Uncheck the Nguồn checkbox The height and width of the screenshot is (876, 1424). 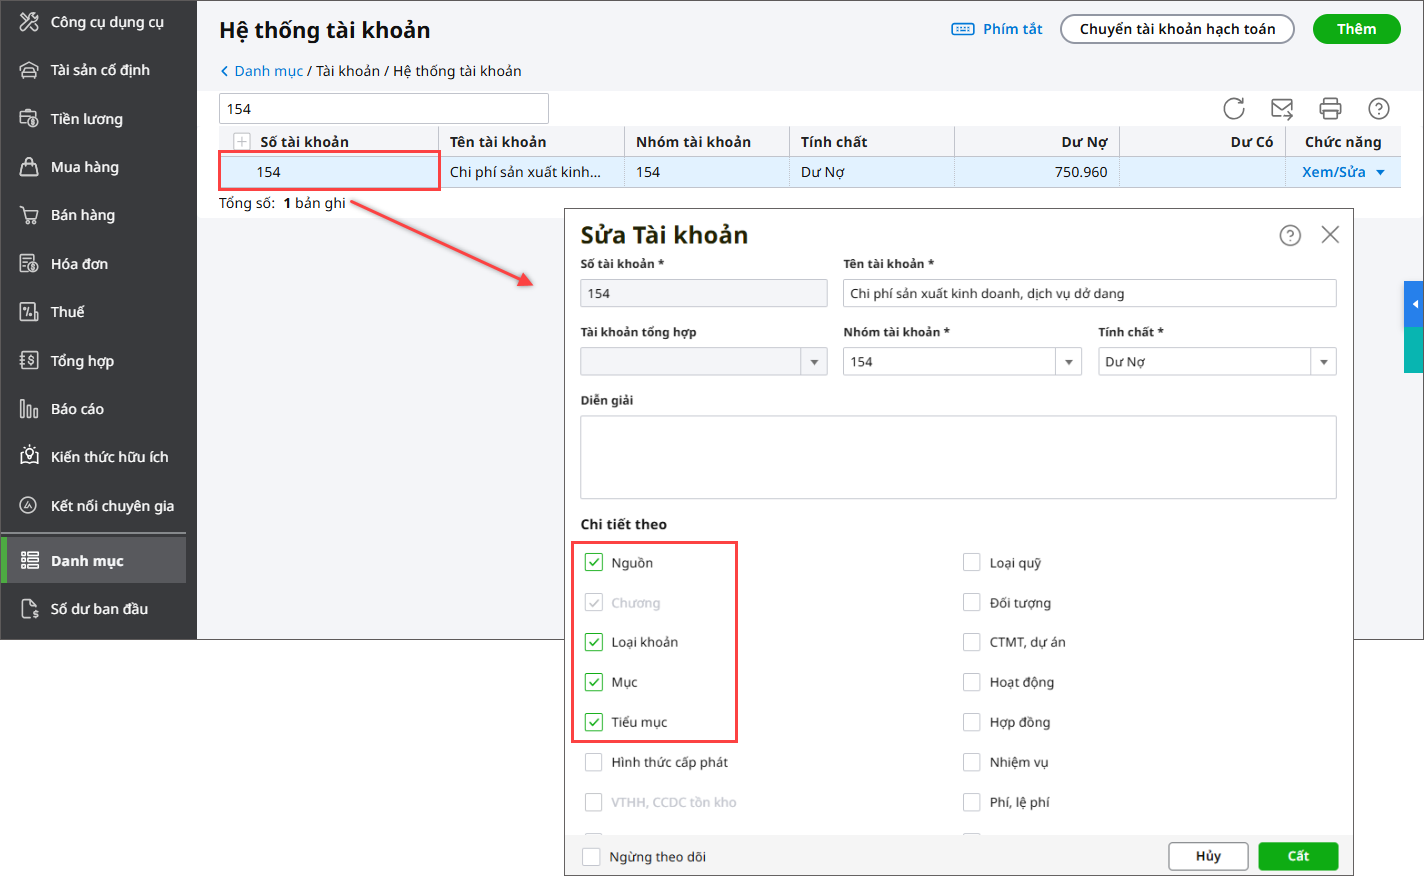click(594, 563)
